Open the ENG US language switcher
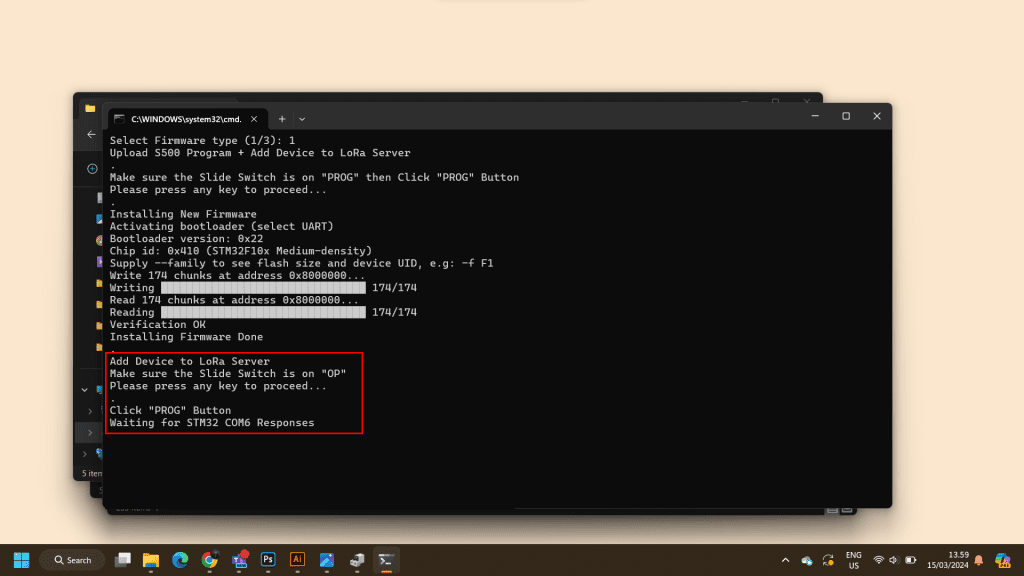The image size is (1024, 576). pos(853,560)
